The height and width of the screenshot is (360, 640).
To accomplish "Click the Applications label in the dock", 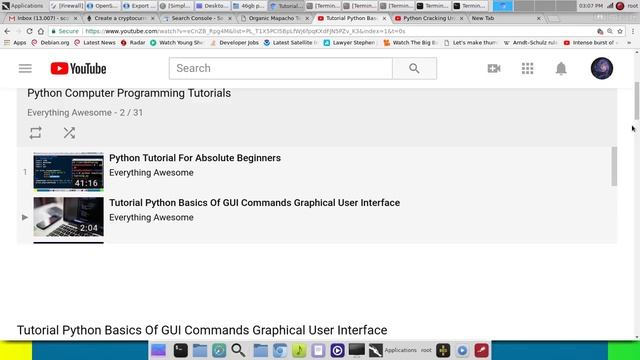I will click(400, 350).
